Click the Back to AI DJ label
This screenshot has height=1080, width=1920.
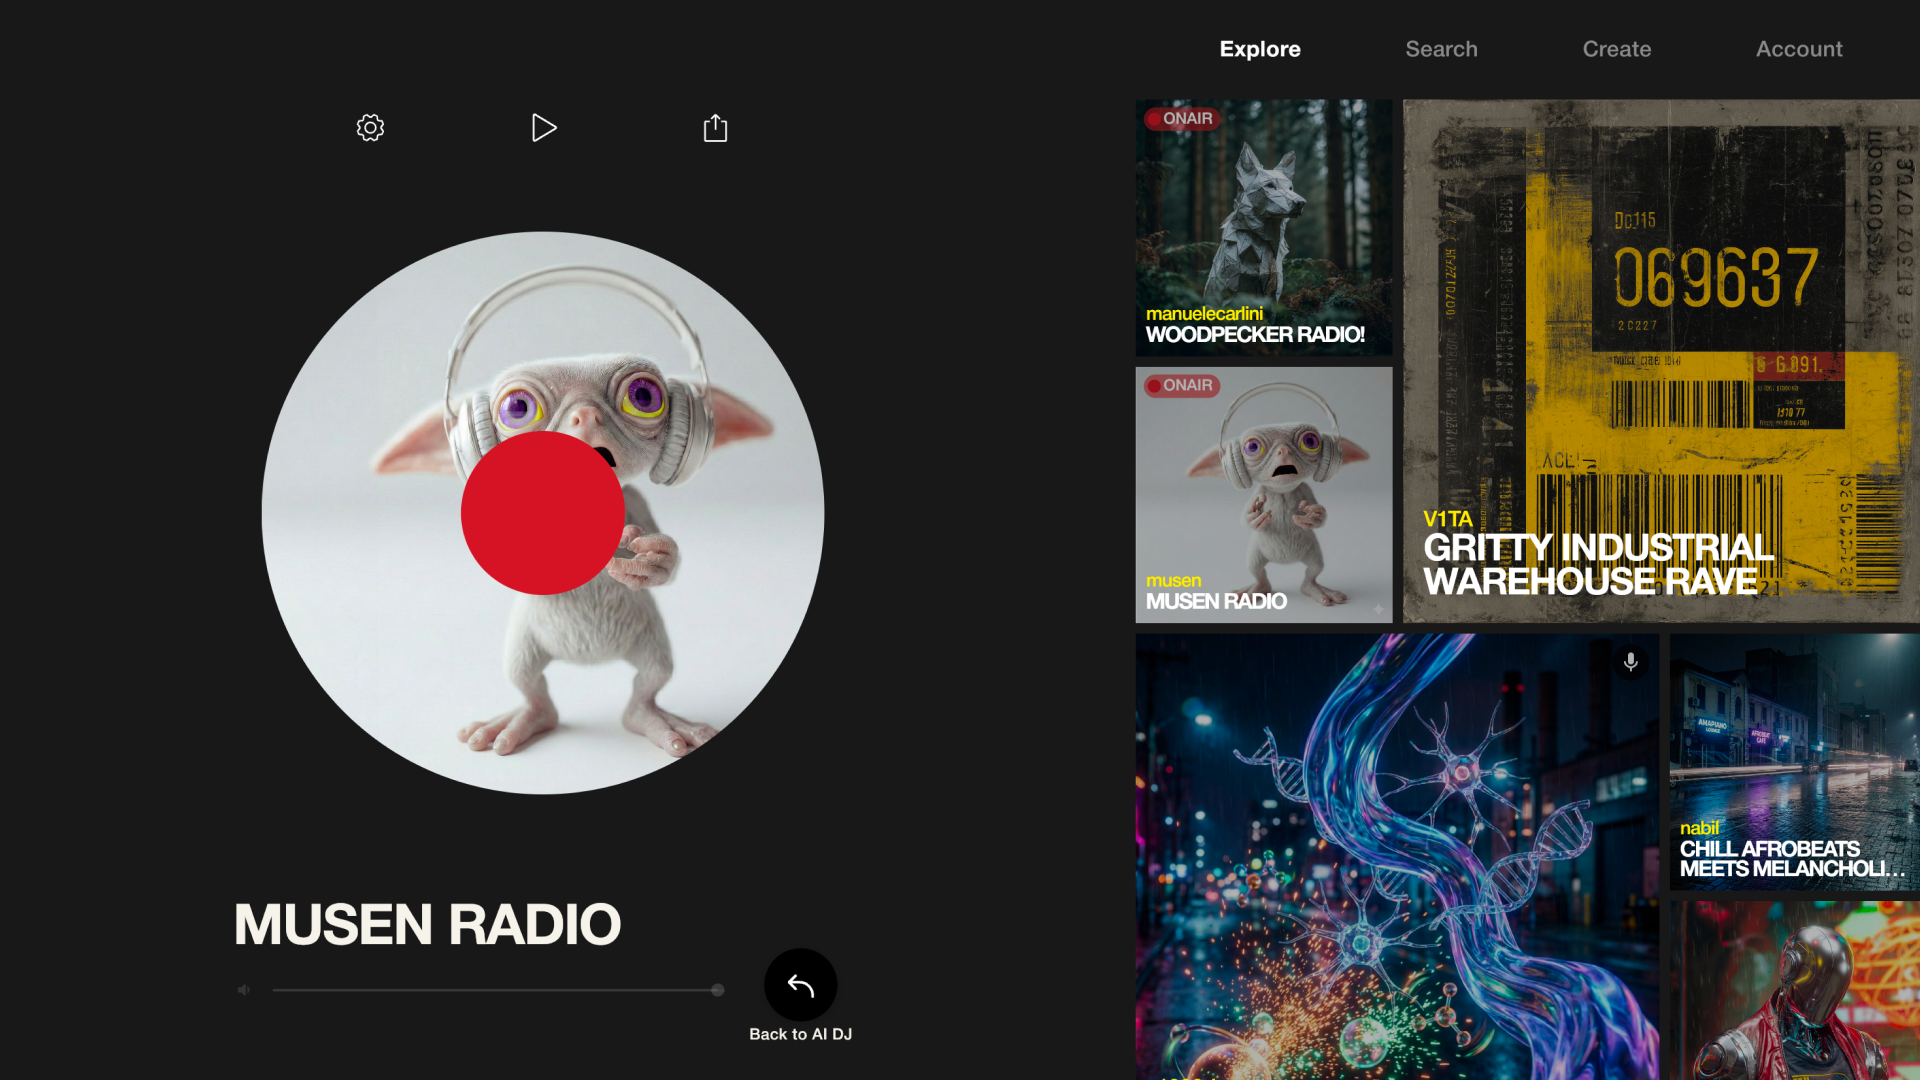(x=800, y=1034)
